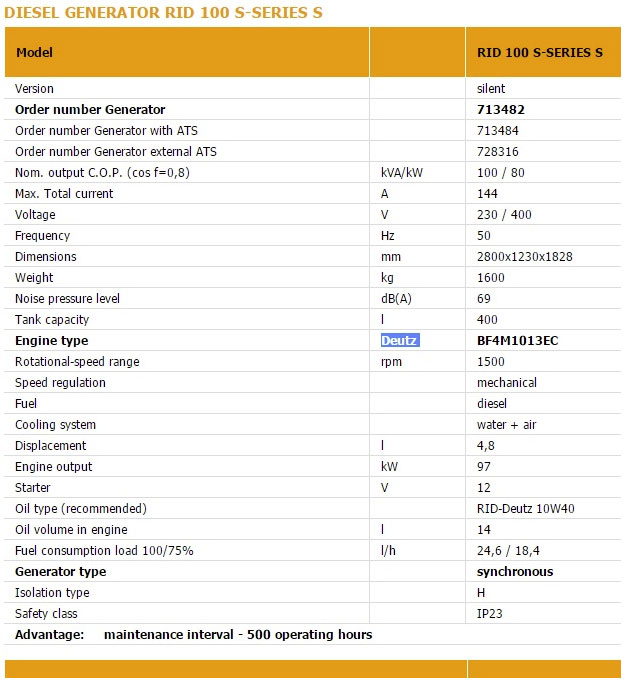The width and height of the screenshot is (628, 684).
Task: Select the value 'water + air'
Action: pyautogui.click(x=507, y=424)
